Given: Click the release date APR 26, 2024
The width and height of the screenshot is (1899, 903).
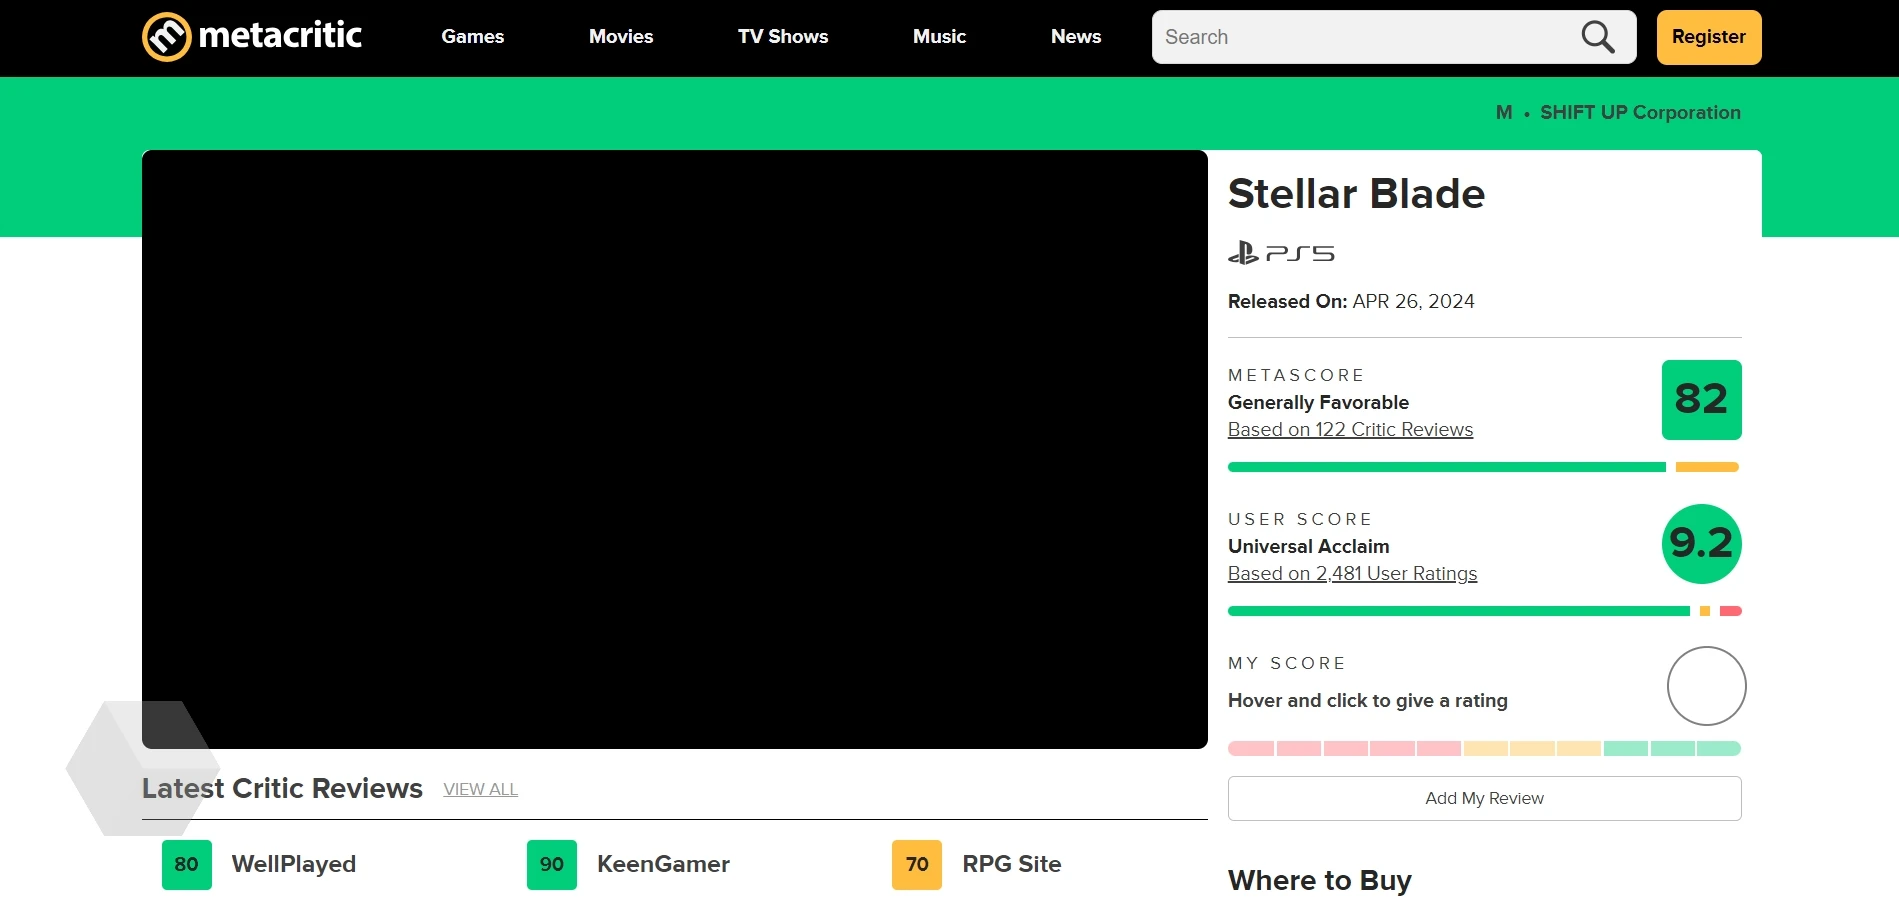Looking at the screenshot, I should coord(1413,301).
